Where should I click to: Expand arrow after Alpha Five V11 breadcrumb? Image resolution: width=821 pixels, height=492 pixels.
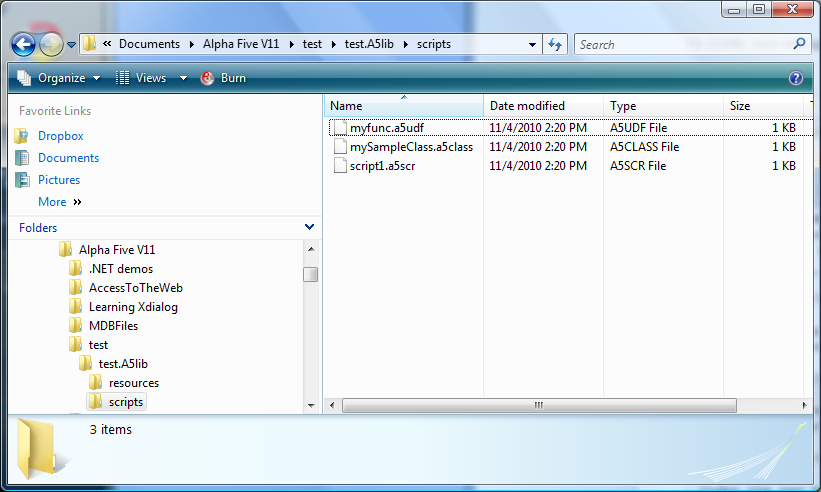pyautogui.click(x=291, y=44)
